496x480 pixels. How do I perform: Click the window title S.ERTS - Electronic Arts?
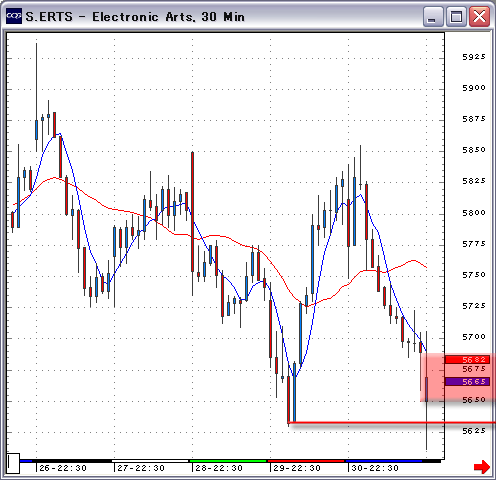click(x=135, y=17)
